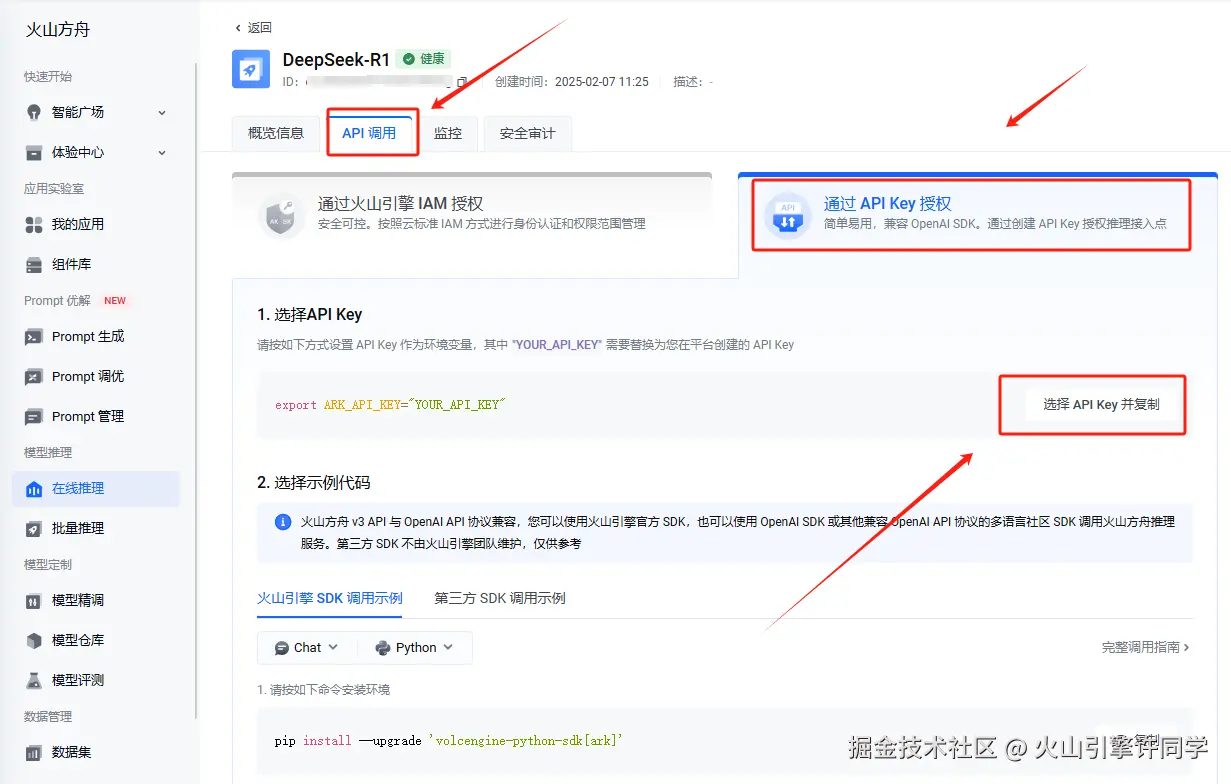Viewport: 1231px width, 784px height.
Task: Click the NEW badge beside Prompt 优解
Action: point(115,300)
